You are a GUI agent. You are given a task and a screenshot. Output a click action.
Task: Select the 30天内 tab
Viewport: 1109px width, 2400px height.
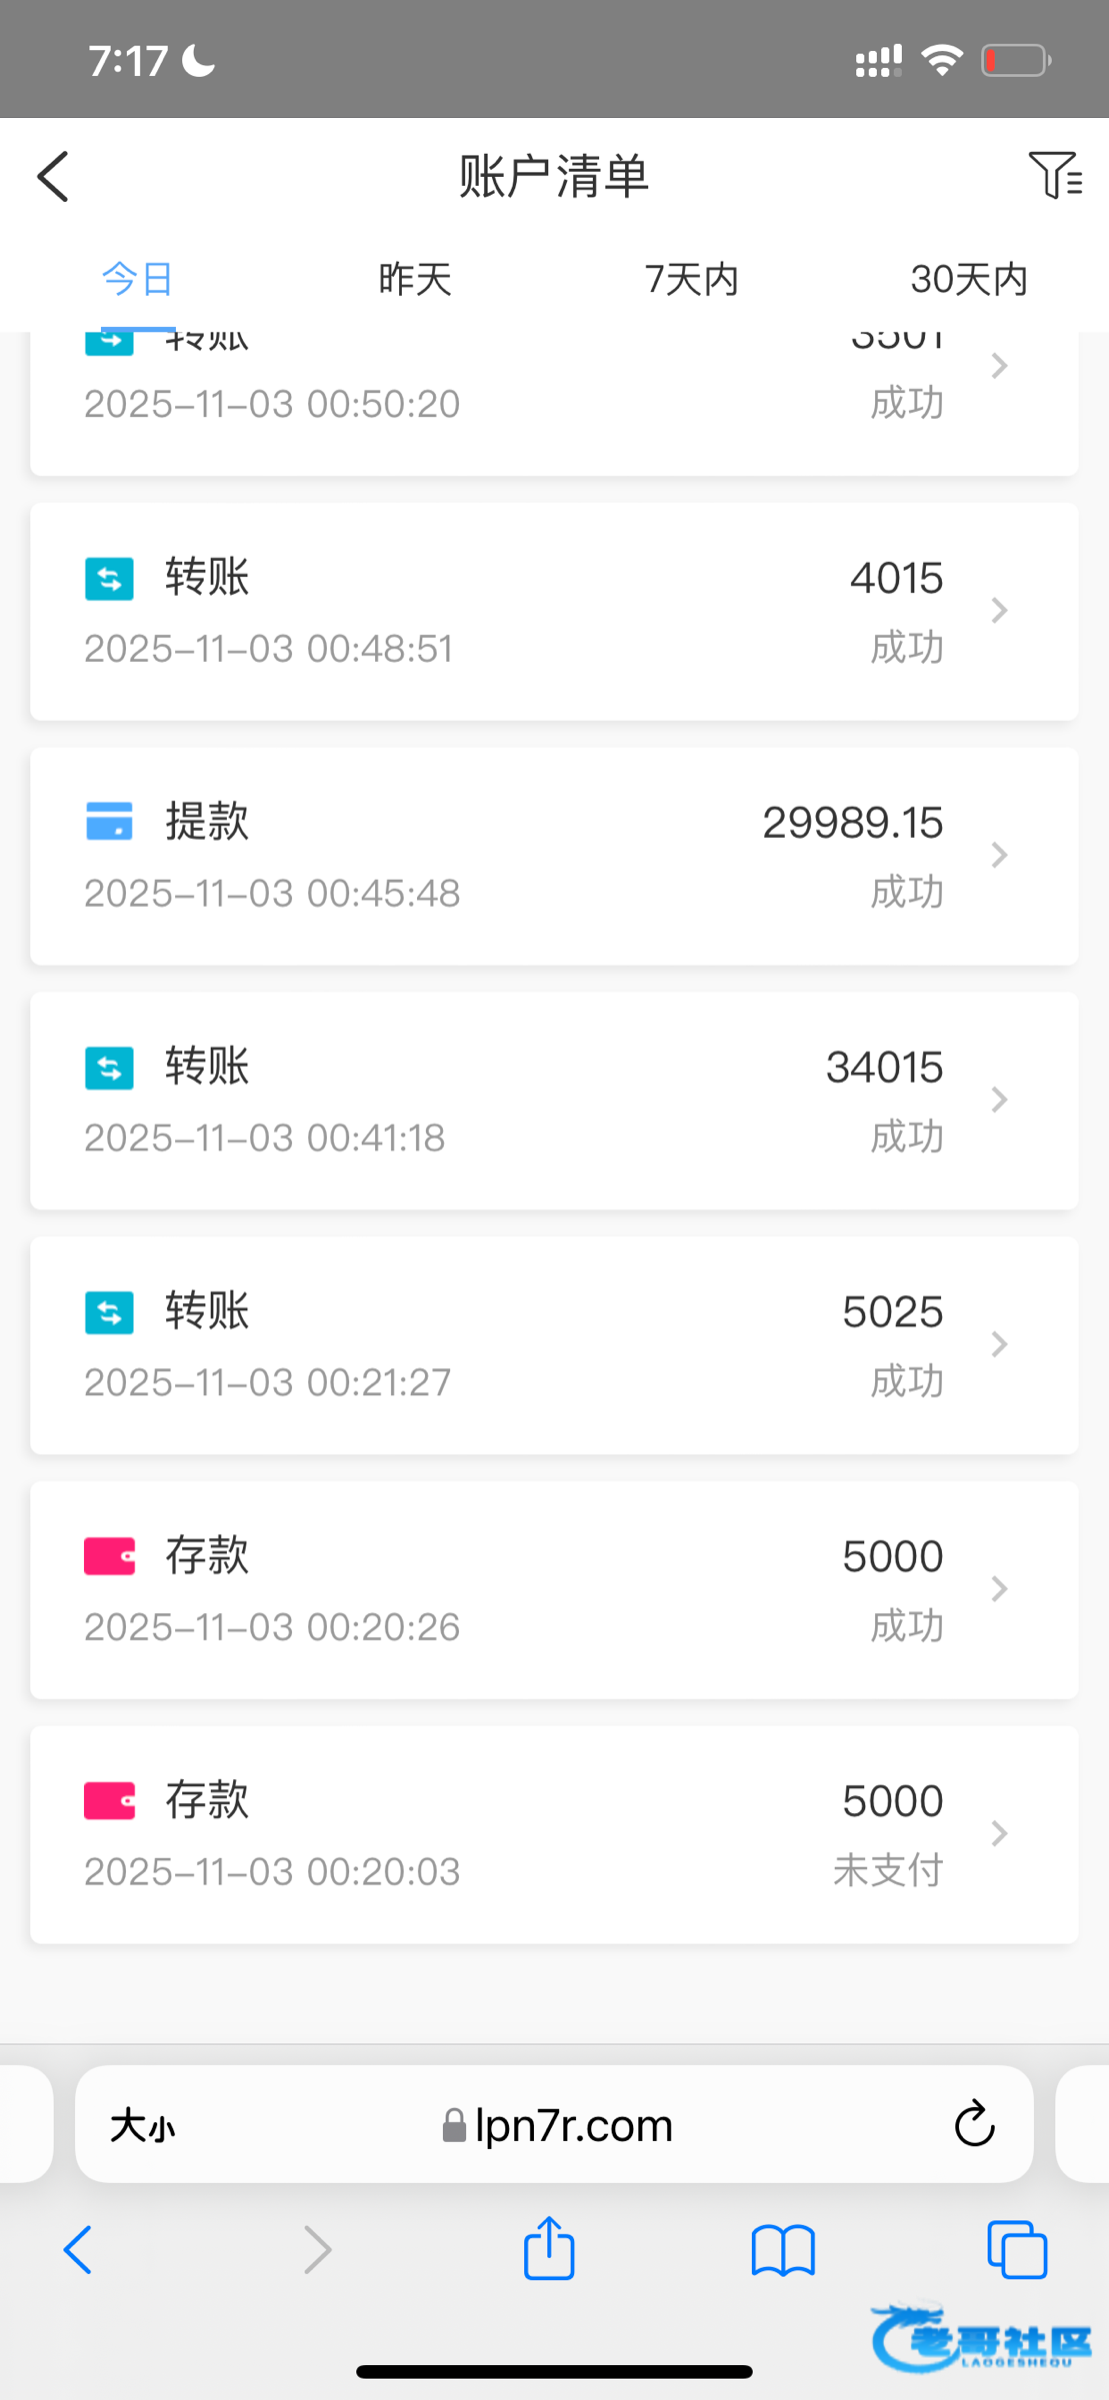968,279
